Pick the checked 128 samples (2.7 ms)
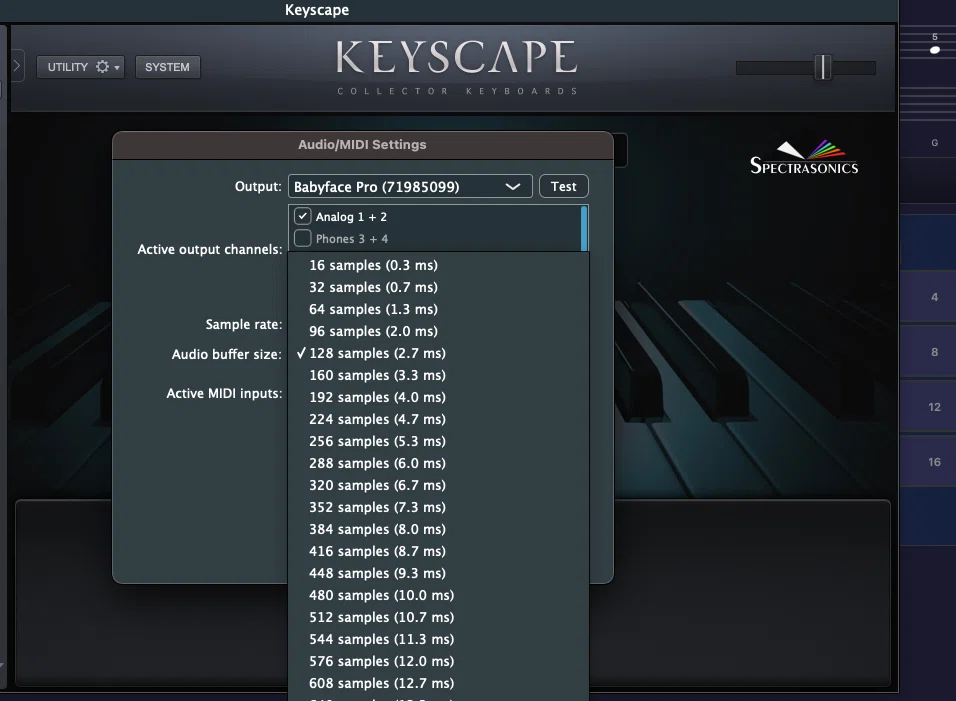Image resolution: width=956 pixels, height=701 pixels. click(438, 353)
